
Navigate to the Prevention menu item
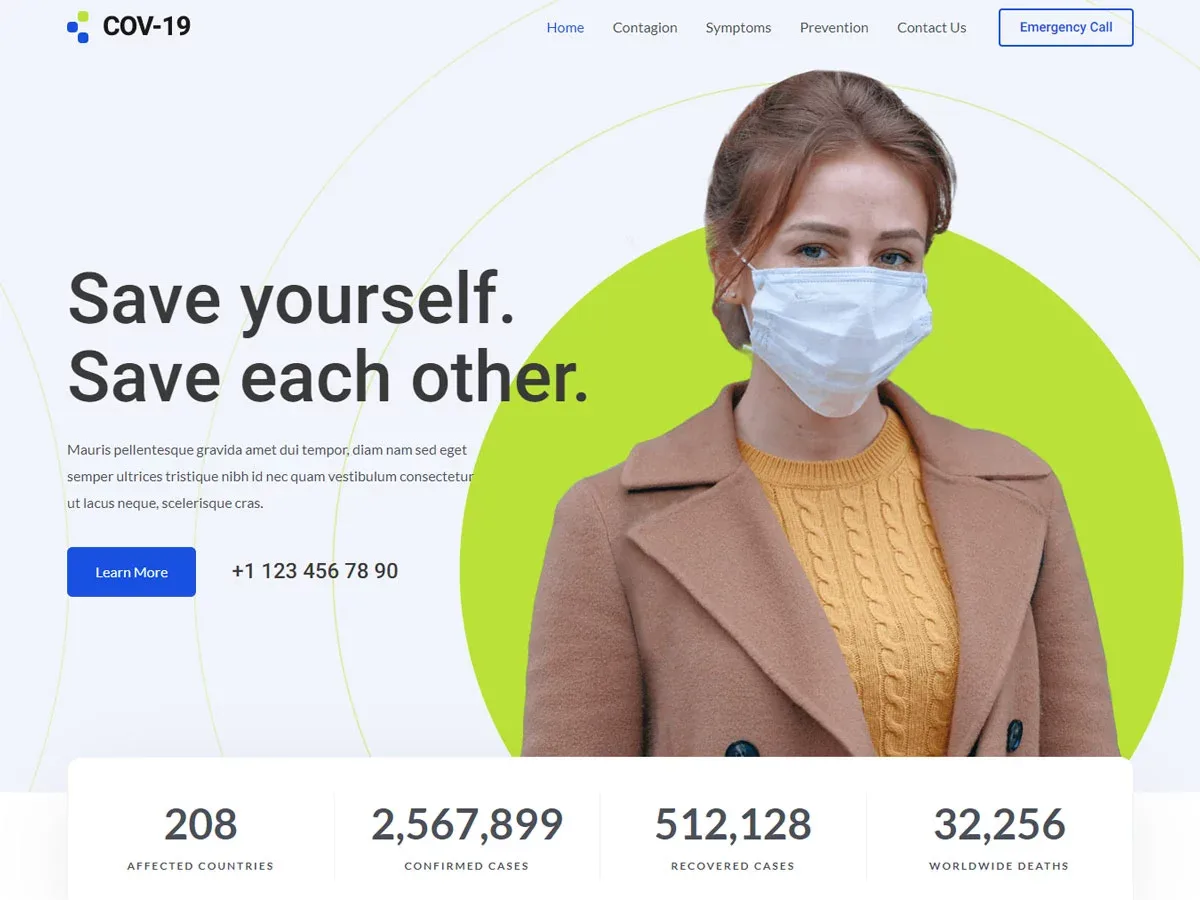pos(834,28)
